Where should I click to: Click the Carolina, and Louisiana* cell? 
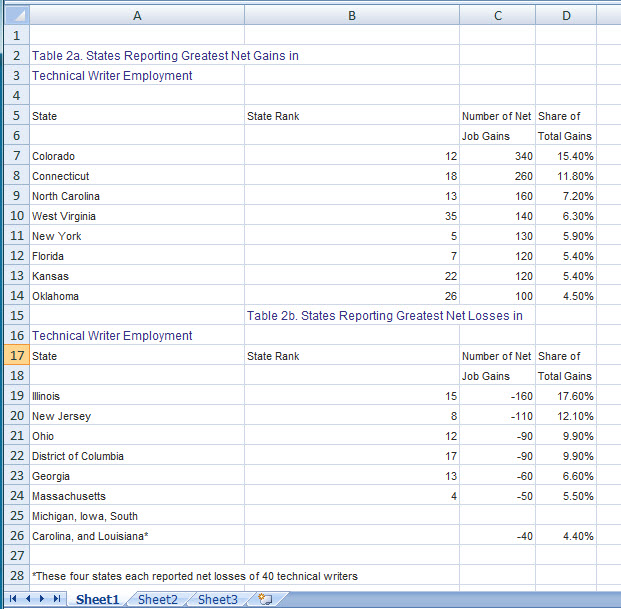pos(137,535)
